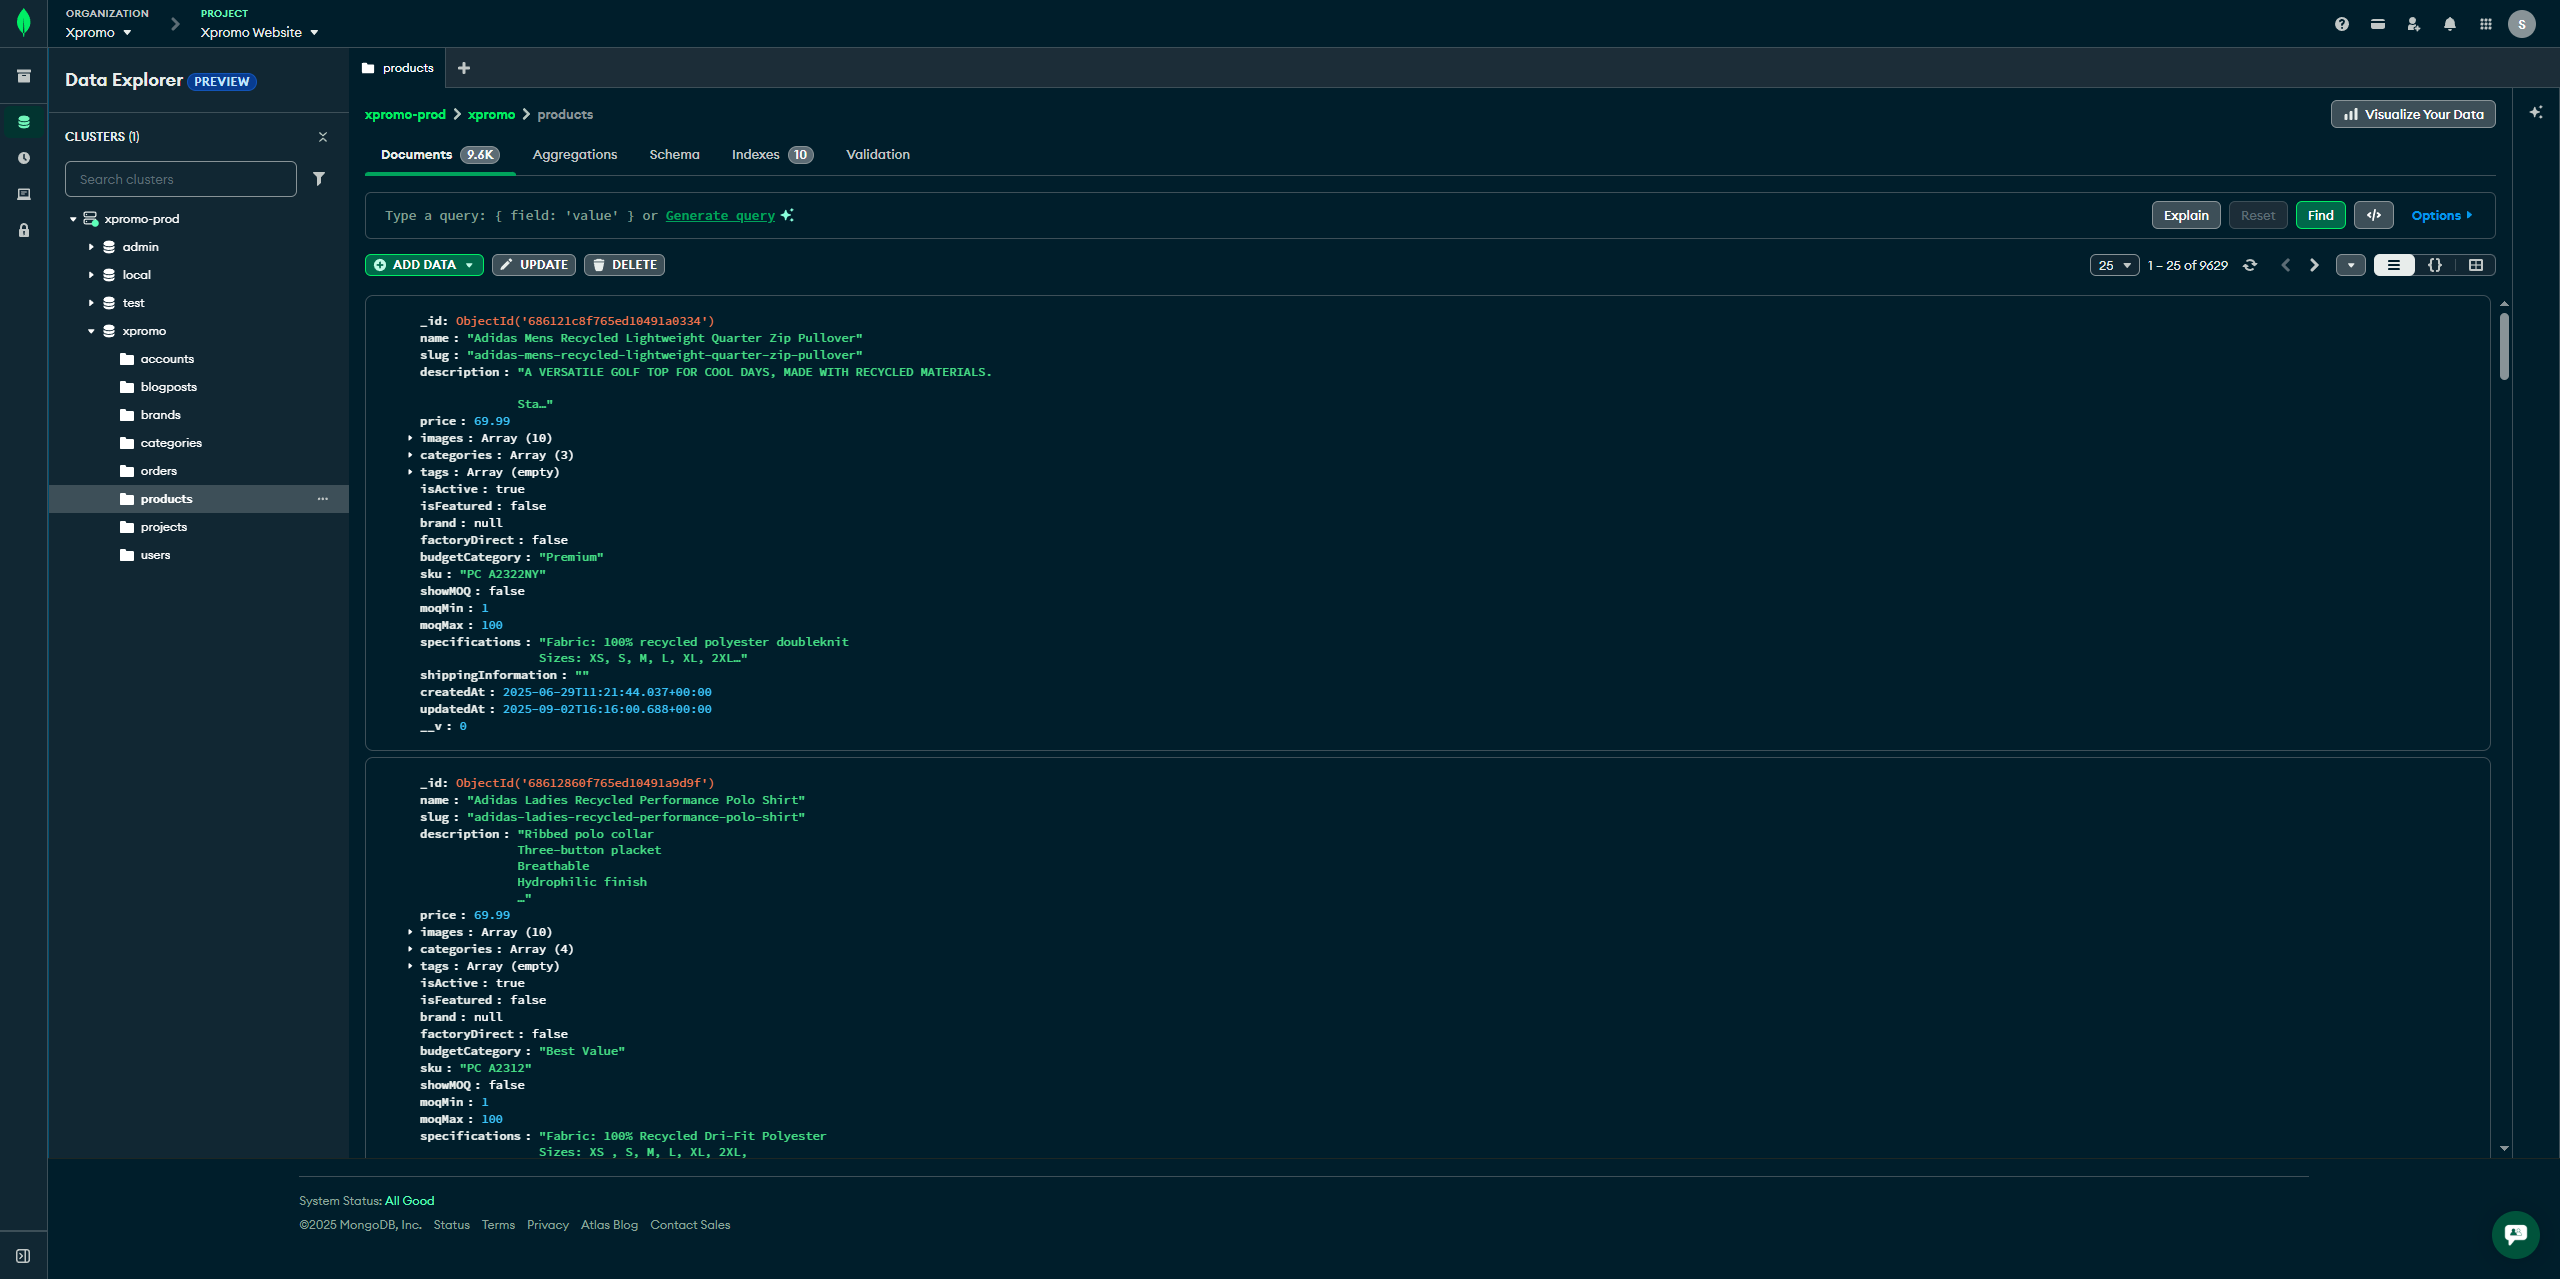This screenshot has width=2560, height=1279.
Task: Add a new tab with plus icon
Action: (464, 68)
